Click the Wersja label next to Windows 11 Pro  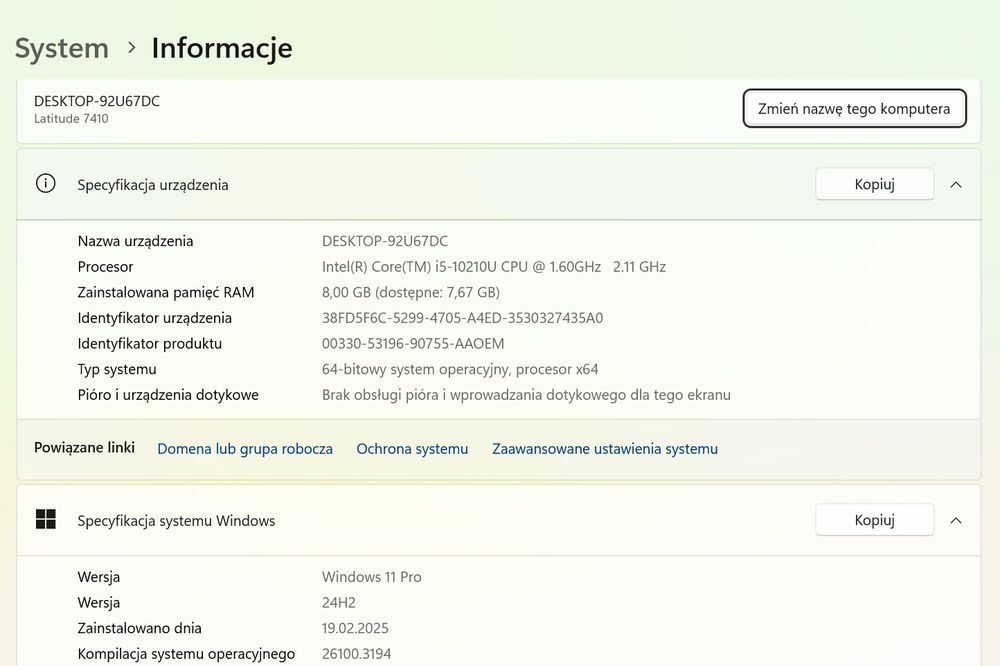click(x=99, y=577)
